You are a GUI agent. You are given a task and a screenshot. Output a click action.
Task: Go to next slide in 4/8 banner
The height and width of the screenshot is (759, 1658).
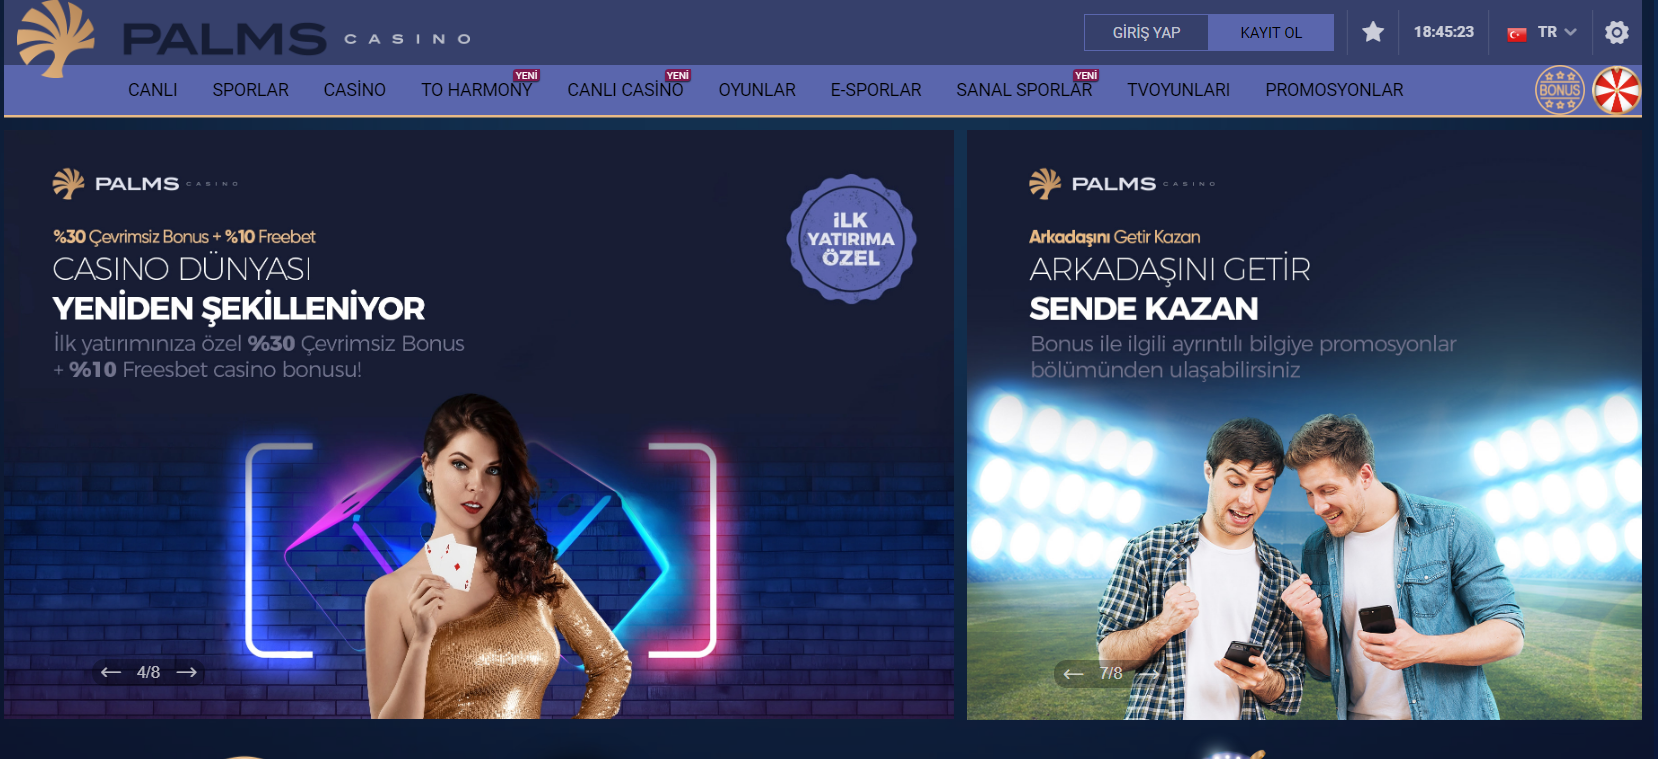[x=186, y=672]
